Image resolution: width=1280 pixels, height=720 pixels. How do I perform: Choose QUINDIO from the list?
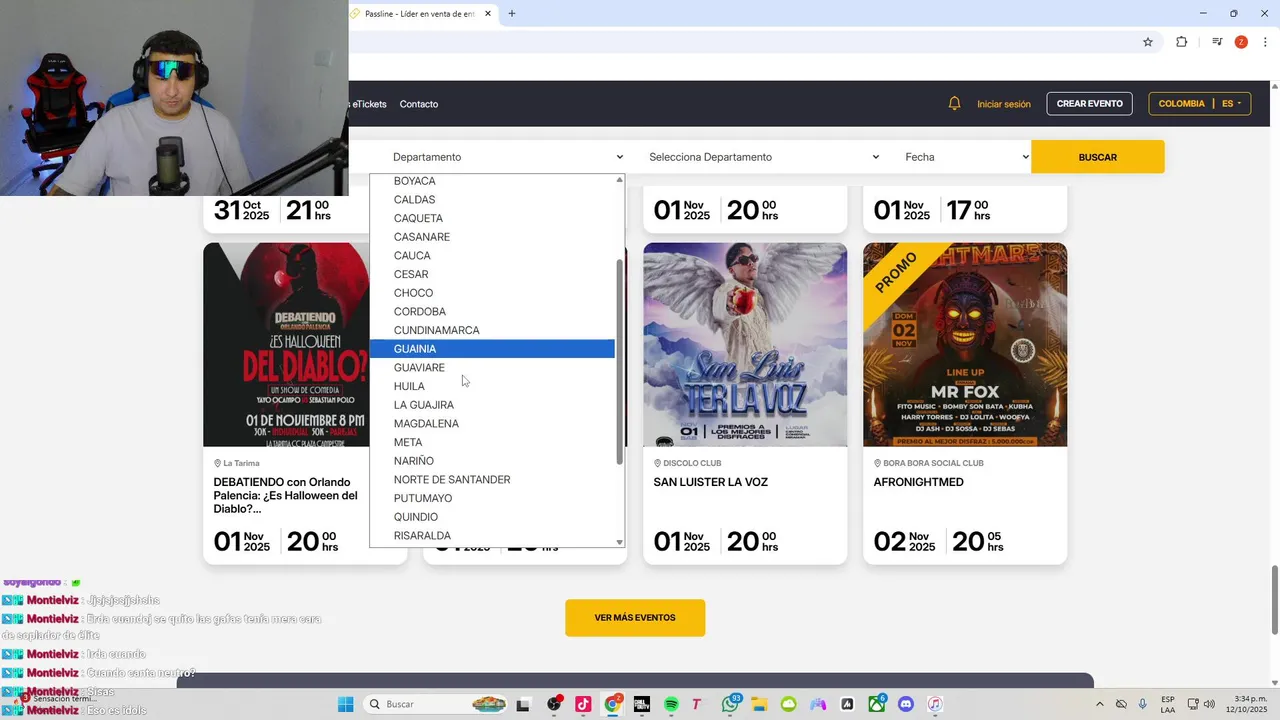click(x=492, y=517)
